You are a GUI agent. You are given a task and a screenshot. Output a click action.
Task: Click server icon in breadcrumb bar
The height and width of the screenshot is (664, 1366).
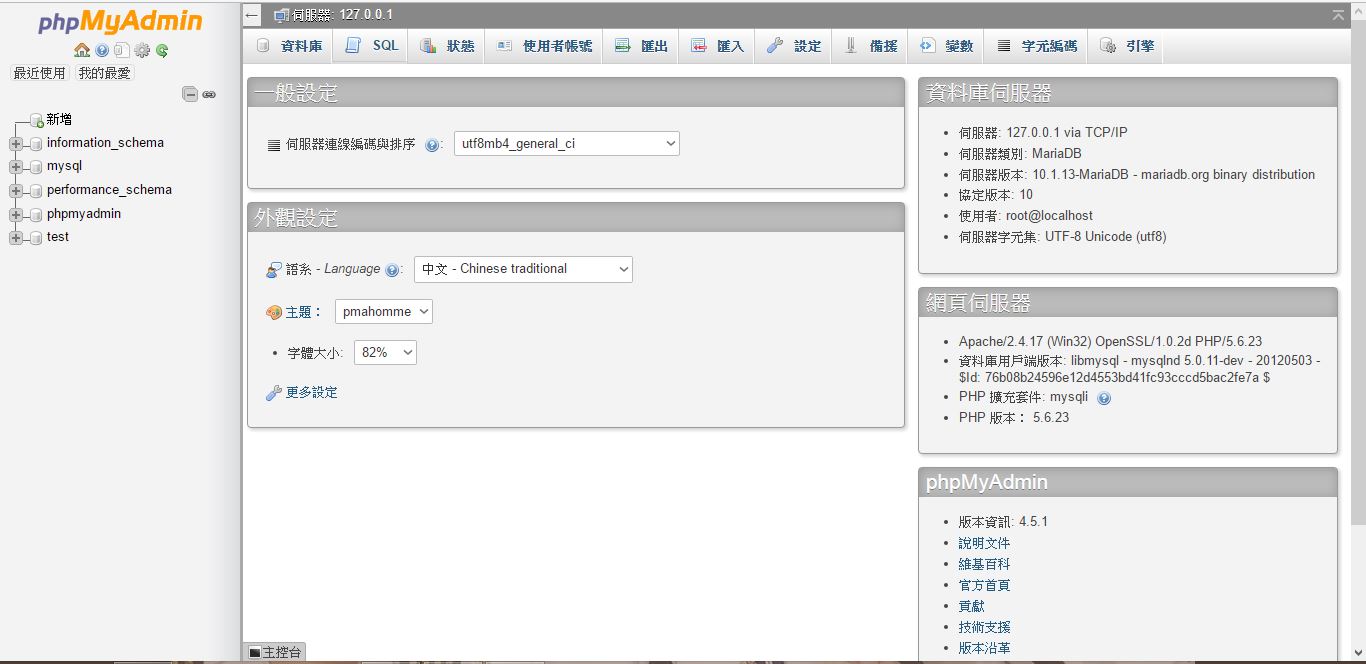[x=281, y=15]
